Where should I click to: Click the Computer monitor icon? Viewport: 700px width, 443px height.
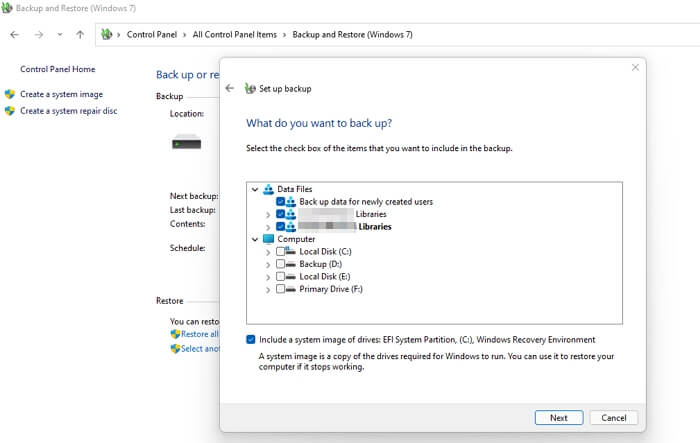tap(268, 239)
